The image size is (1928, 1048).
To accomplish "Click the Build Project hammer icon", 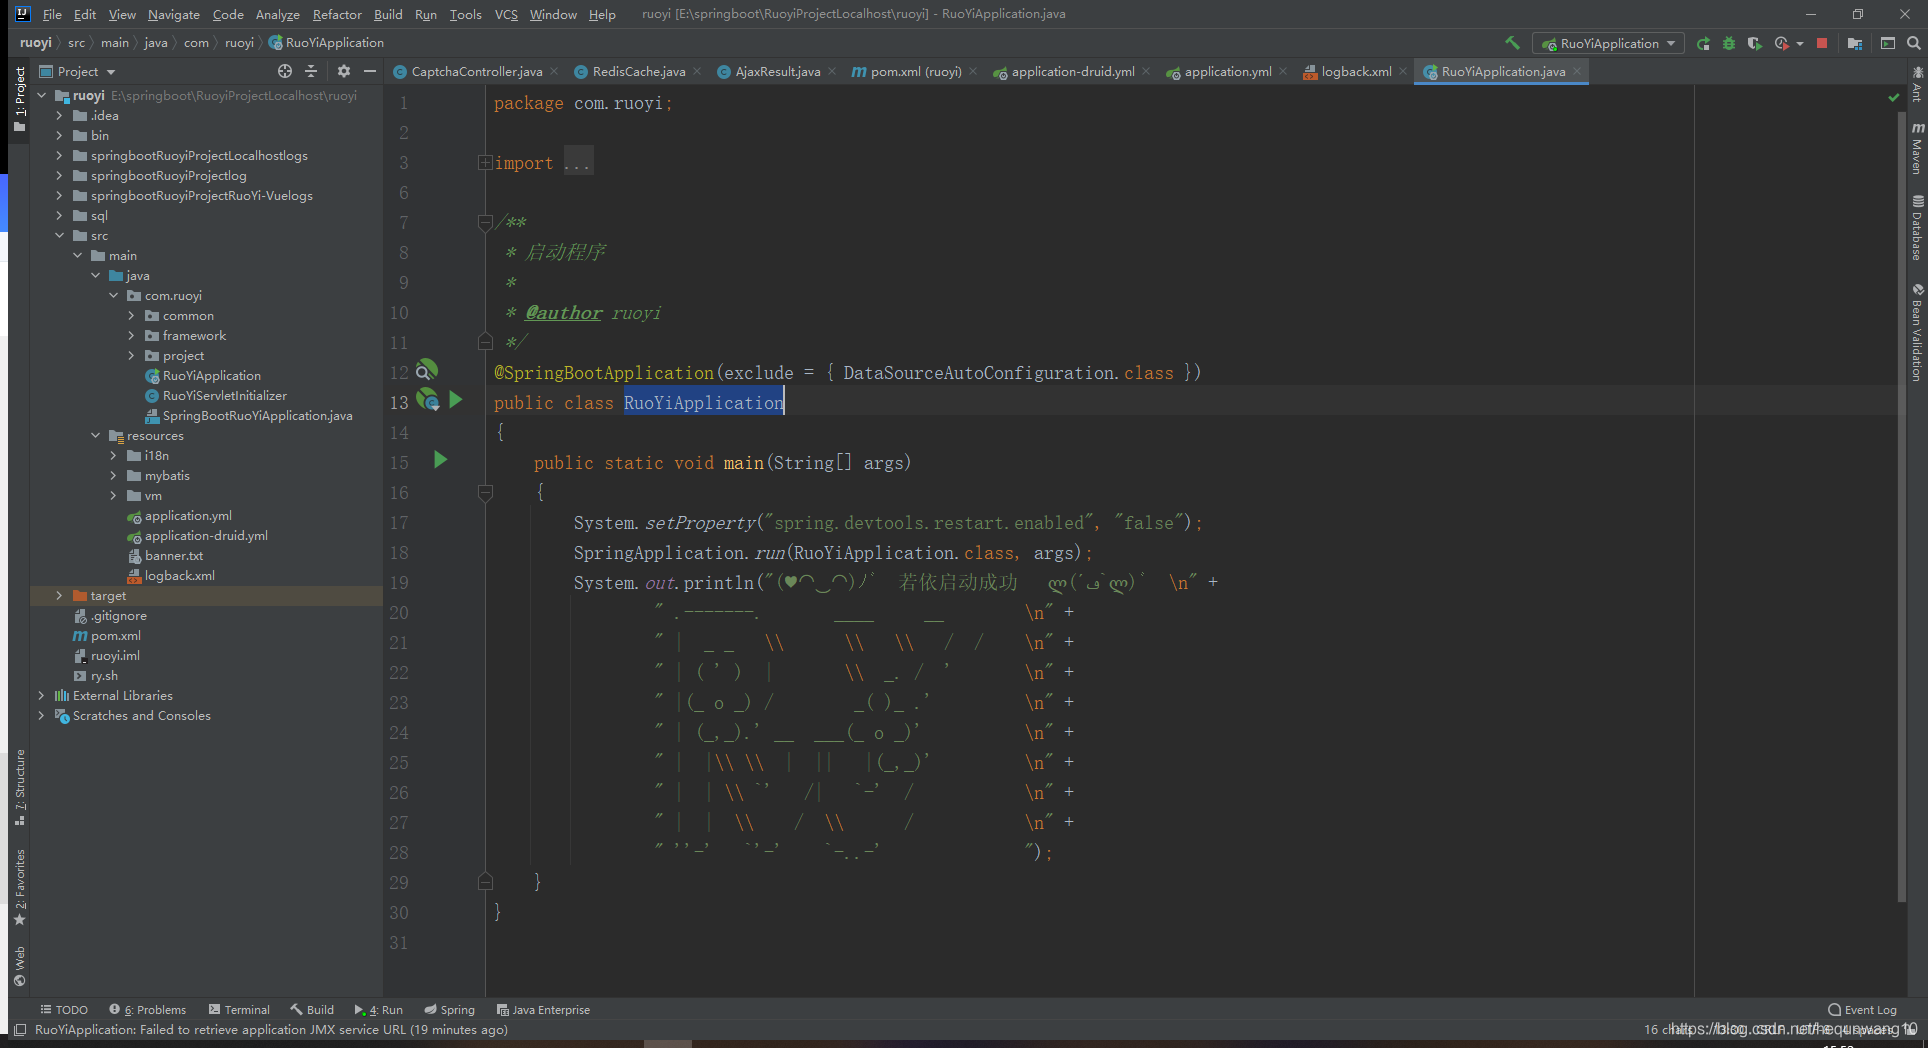I will pyautogui.click(x=1512, y=43).
